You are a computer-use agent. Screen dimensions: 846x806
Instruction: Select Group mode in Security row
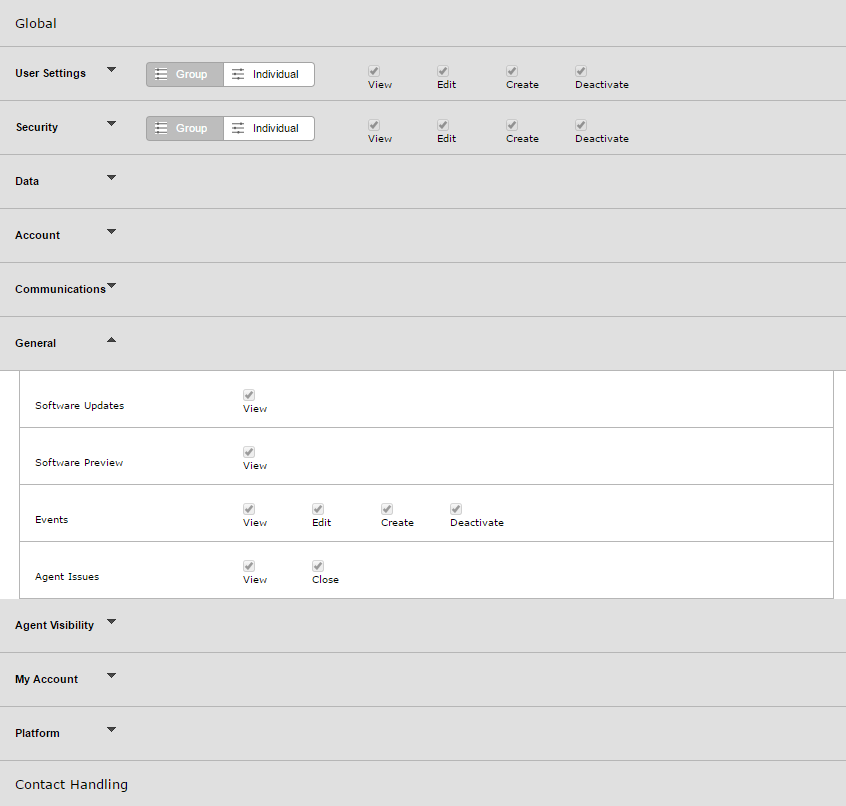185,128
